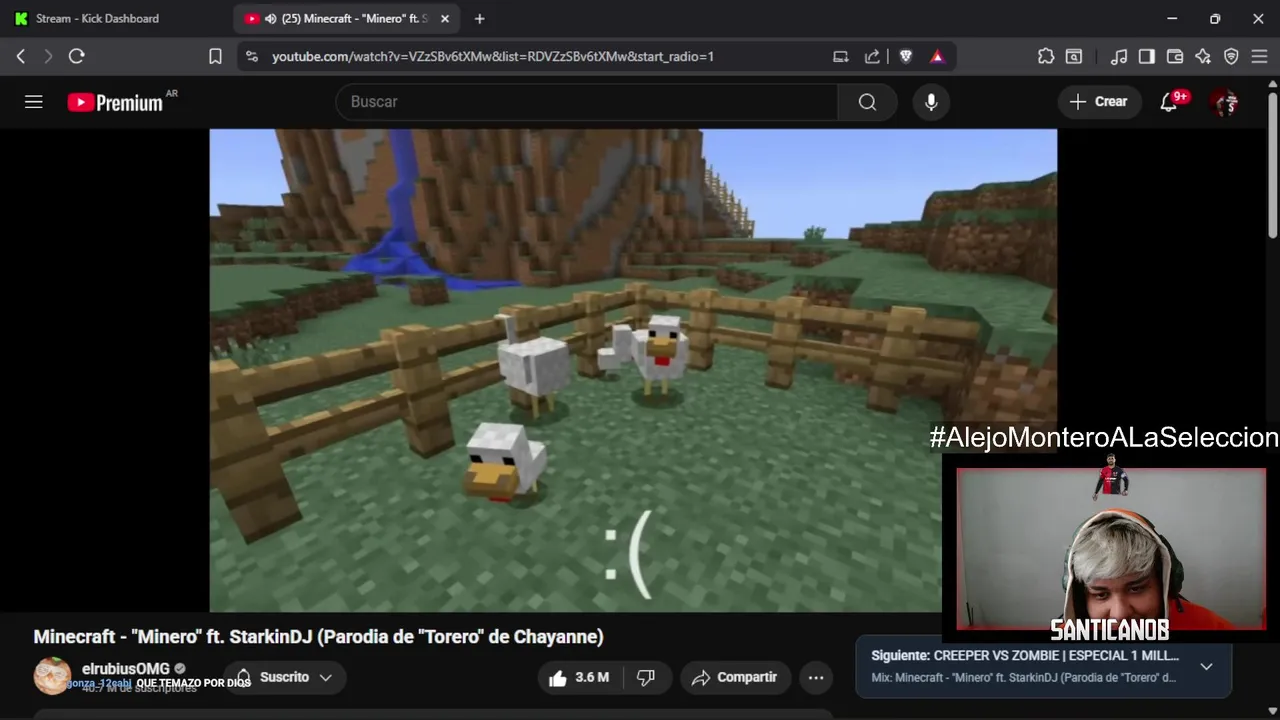The width and height of the screenshot is (1280, 720).
Task: Open Brave Rewards triangle icon
Action: pos(937,57)
